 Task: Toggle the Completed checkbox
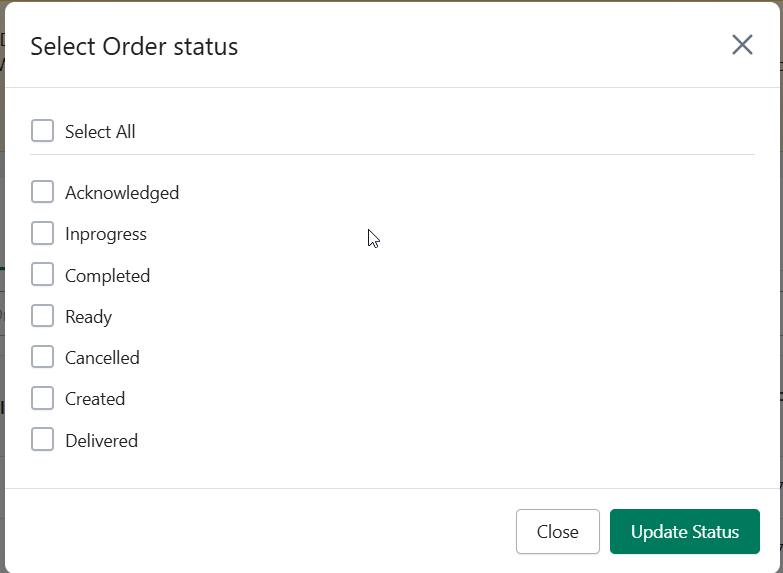tap(42, 275)
